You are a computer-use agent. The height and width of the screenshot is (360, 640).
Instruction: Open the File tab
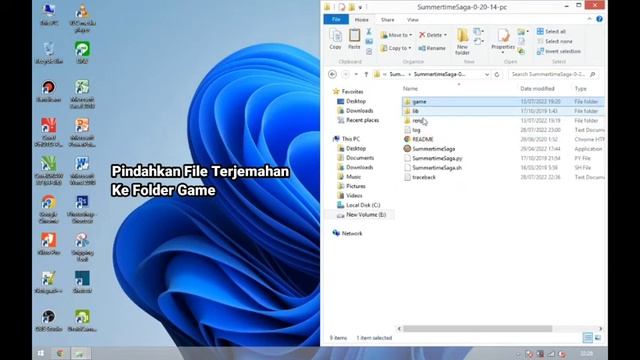[x=336, y=19]
